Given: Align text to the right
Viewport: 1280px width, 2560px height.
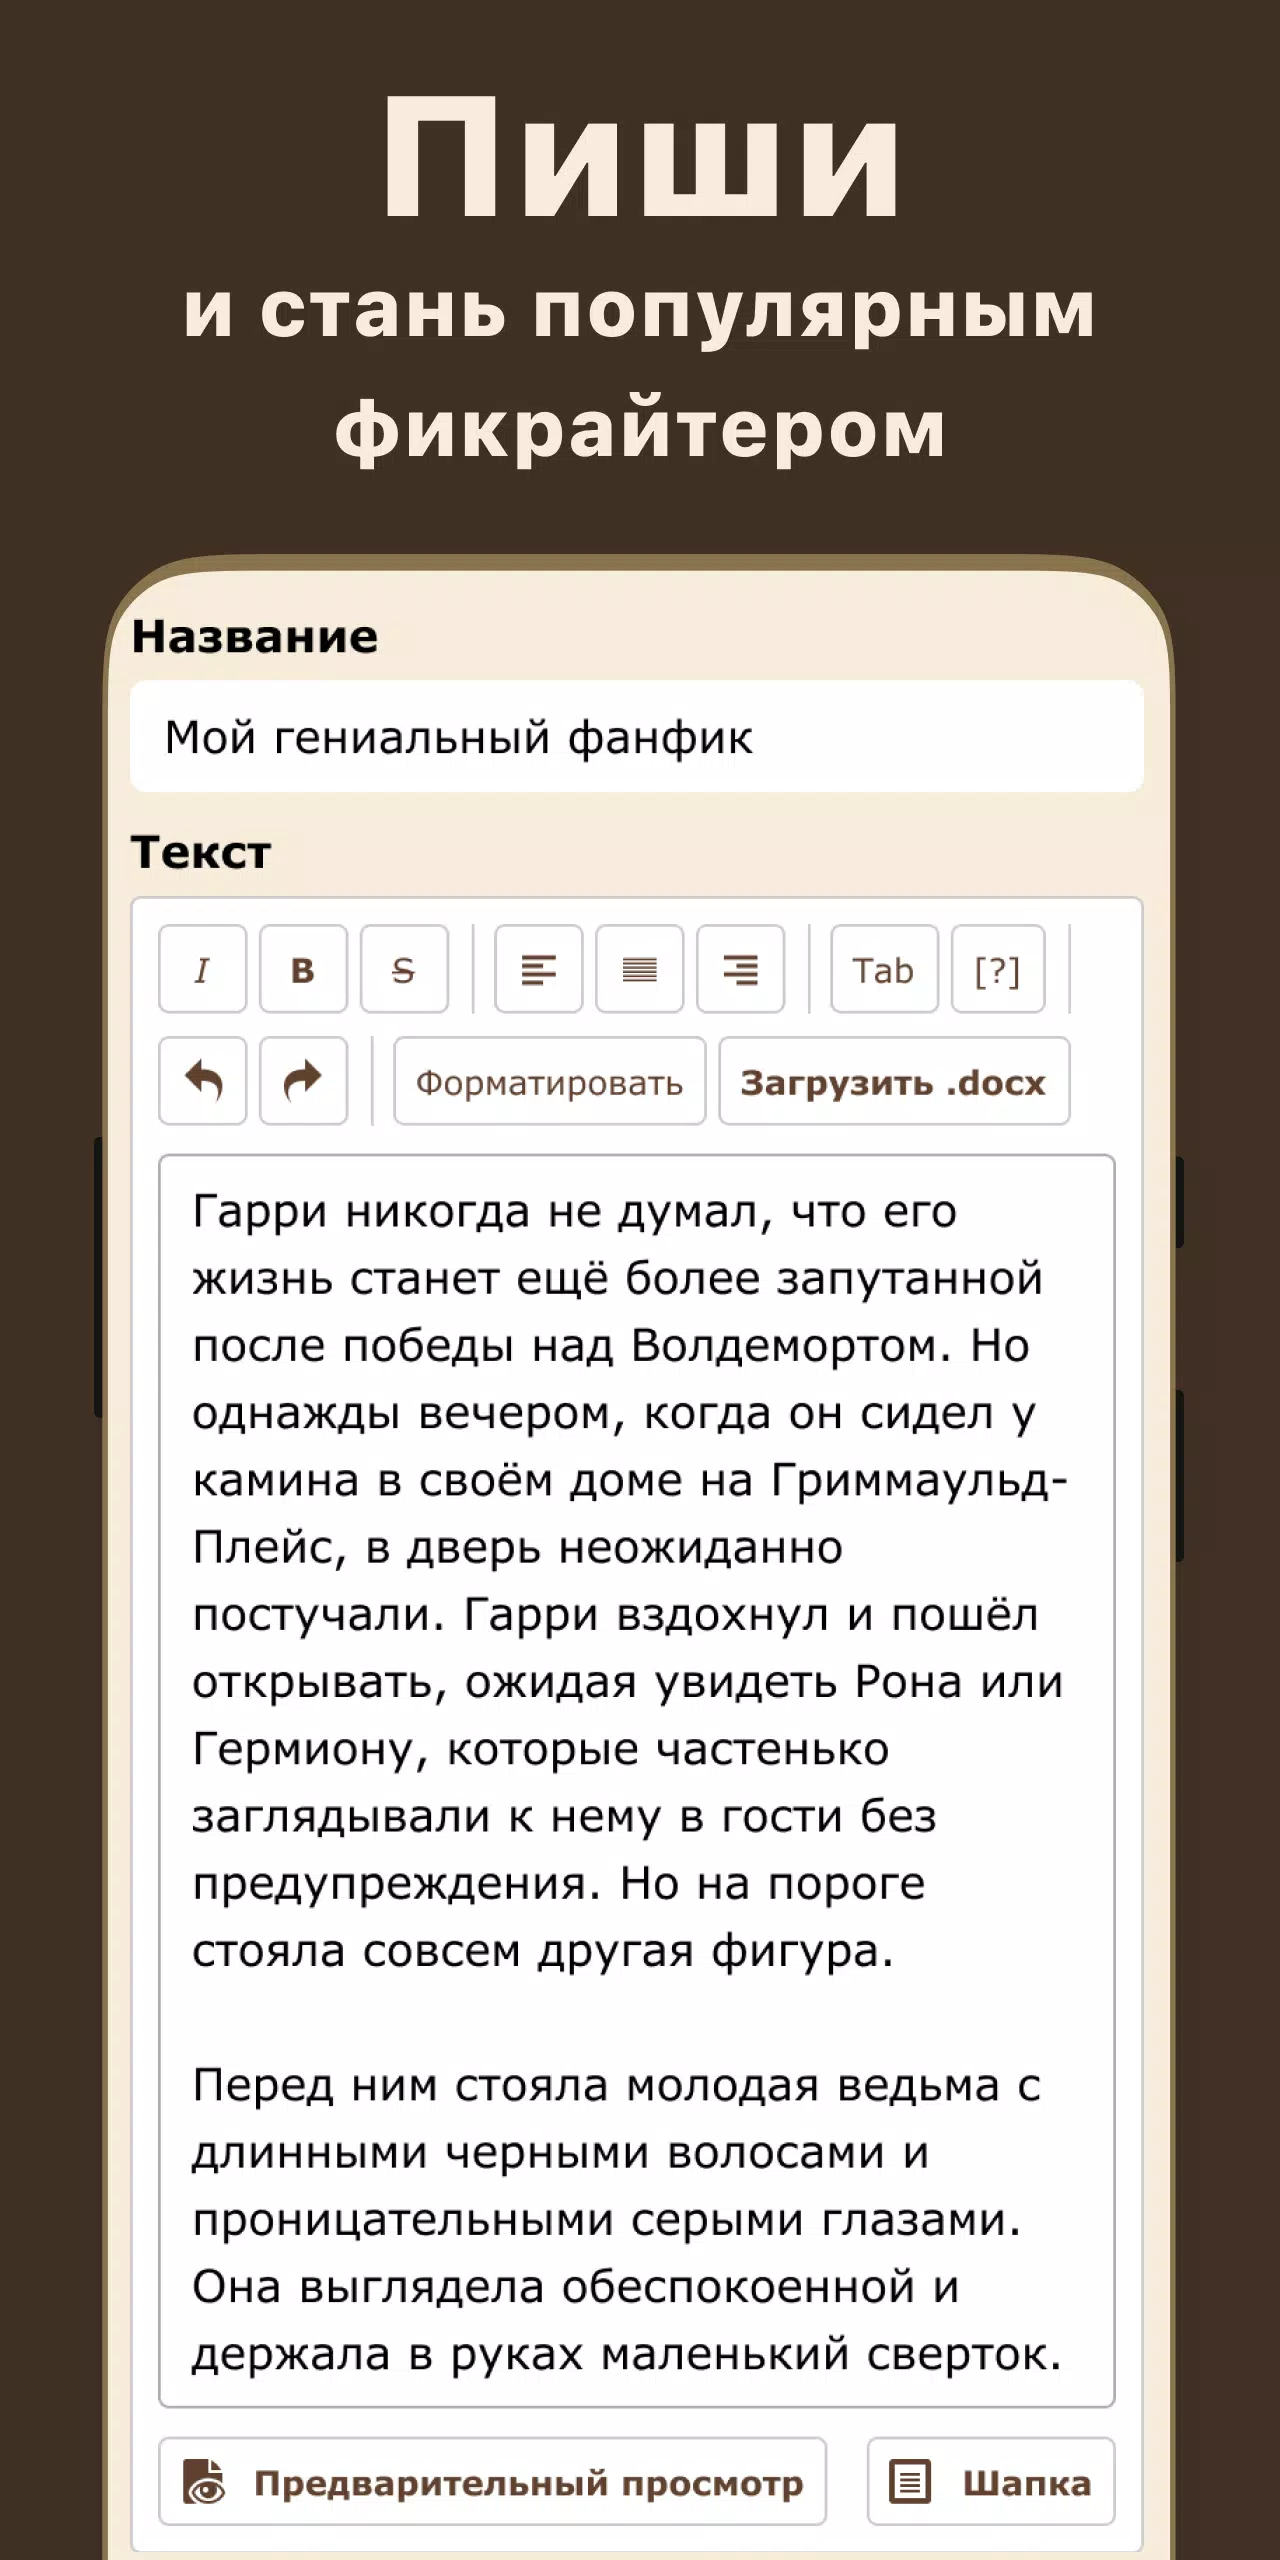Looking at the screenshot, I should (741, 969).
